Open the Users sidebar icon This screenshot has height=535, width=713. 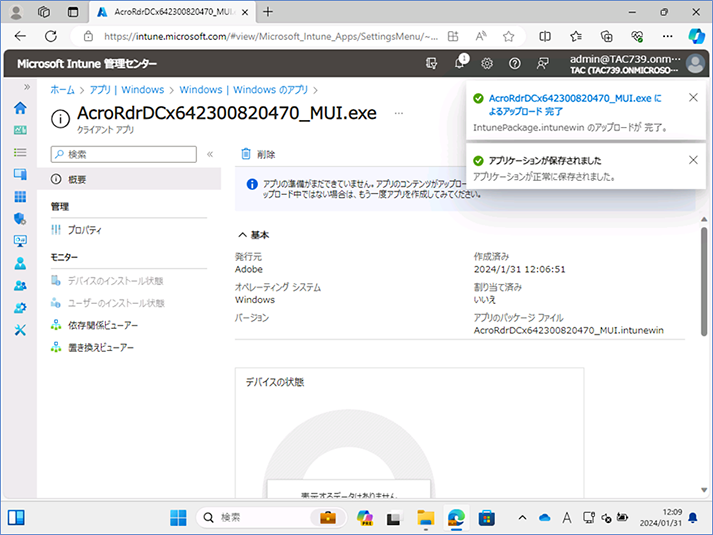(20, 263)
